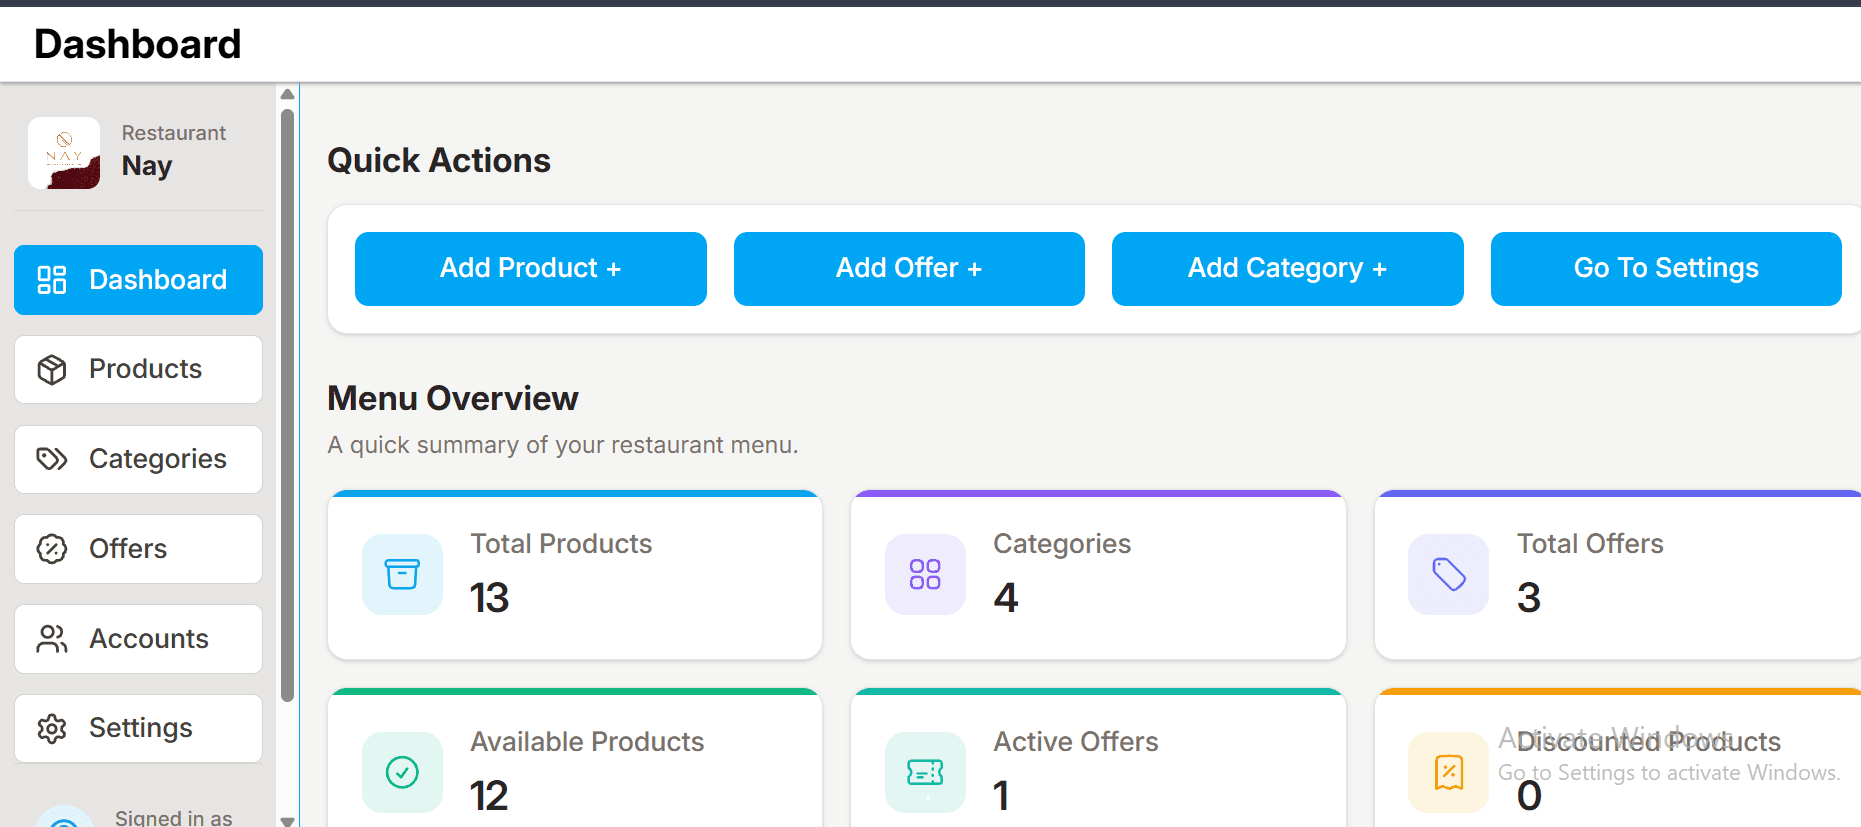Click the Nay restaurant logo thumbnail
This screenshot has width=1861, height=827.
coord(64,153)
